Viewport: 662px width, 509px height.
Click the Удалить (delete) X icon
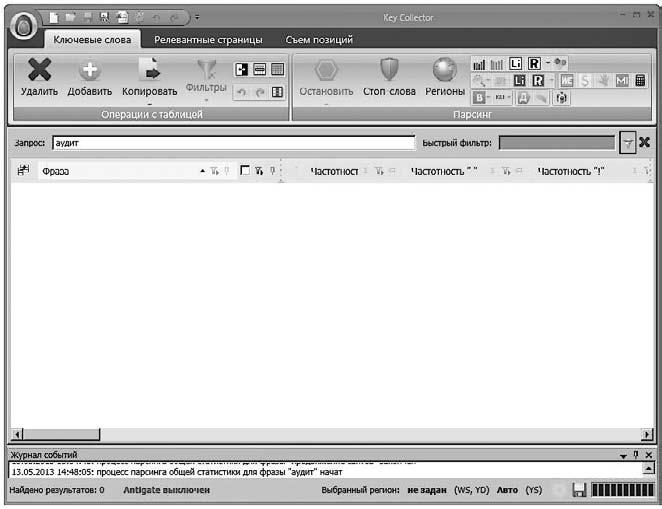coord(39,71)
